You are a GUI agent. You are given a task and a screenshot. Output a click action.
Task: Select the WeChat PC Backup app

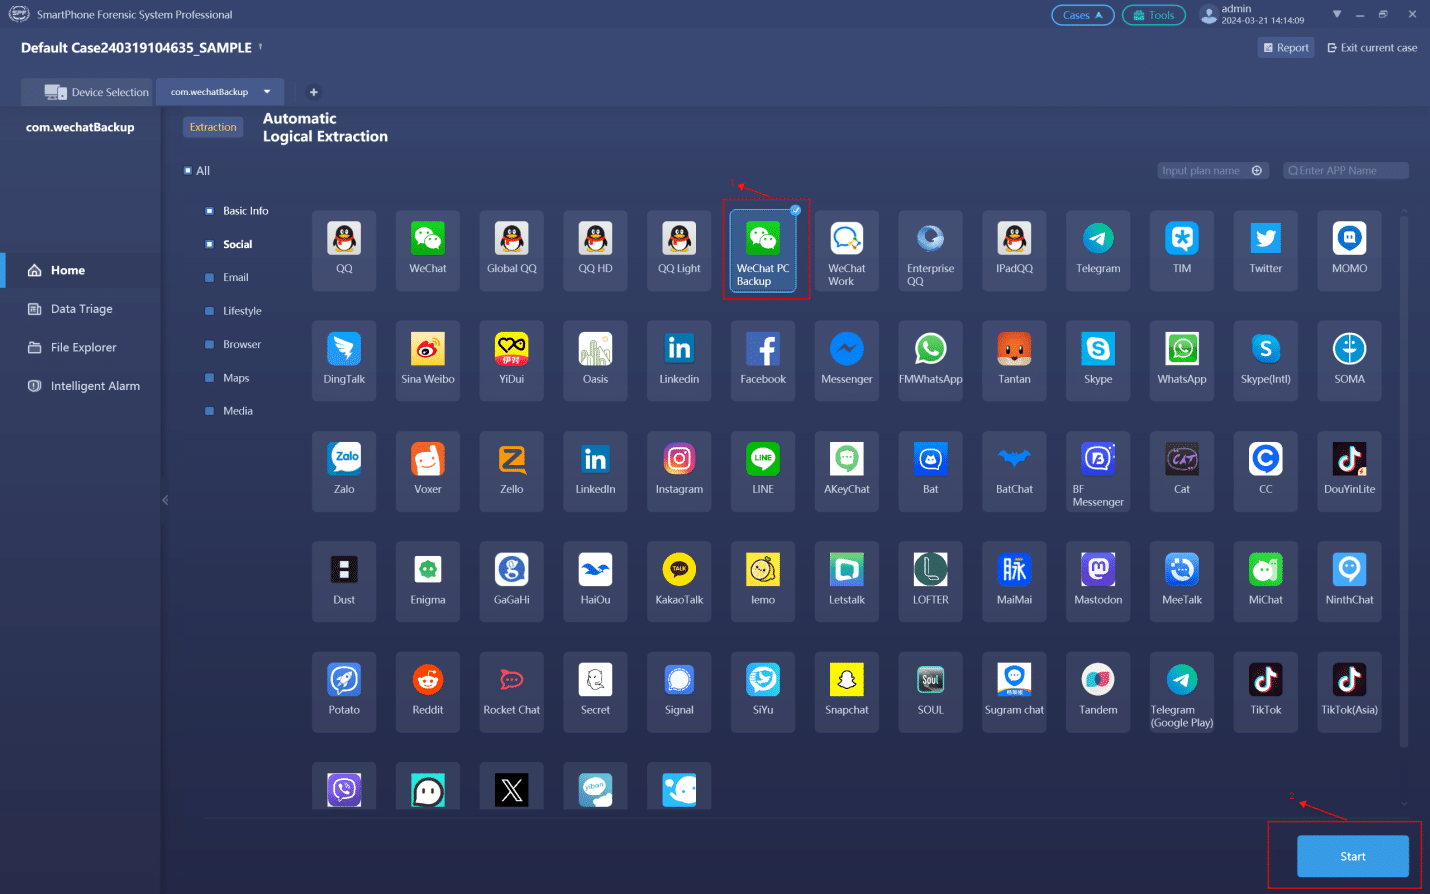[763, 251]
